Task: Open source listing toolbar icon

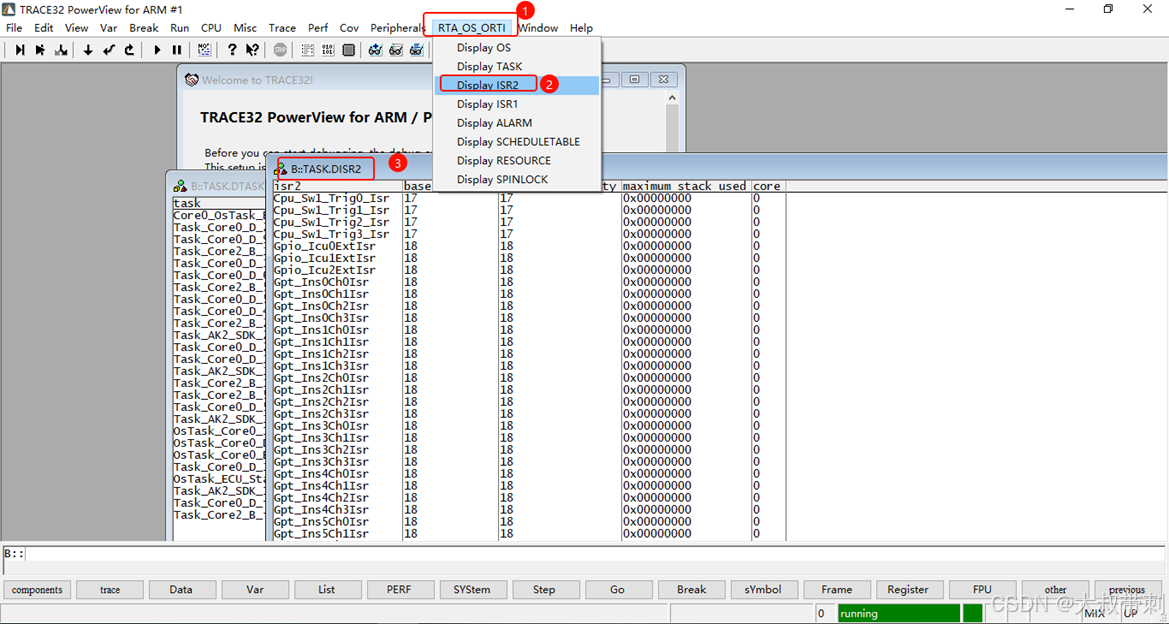Action: (307, 50)
